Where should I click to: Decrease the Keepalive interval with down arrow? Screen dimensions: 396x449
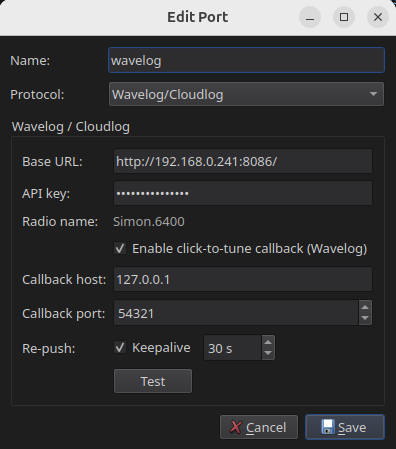(x=268, y=353)
